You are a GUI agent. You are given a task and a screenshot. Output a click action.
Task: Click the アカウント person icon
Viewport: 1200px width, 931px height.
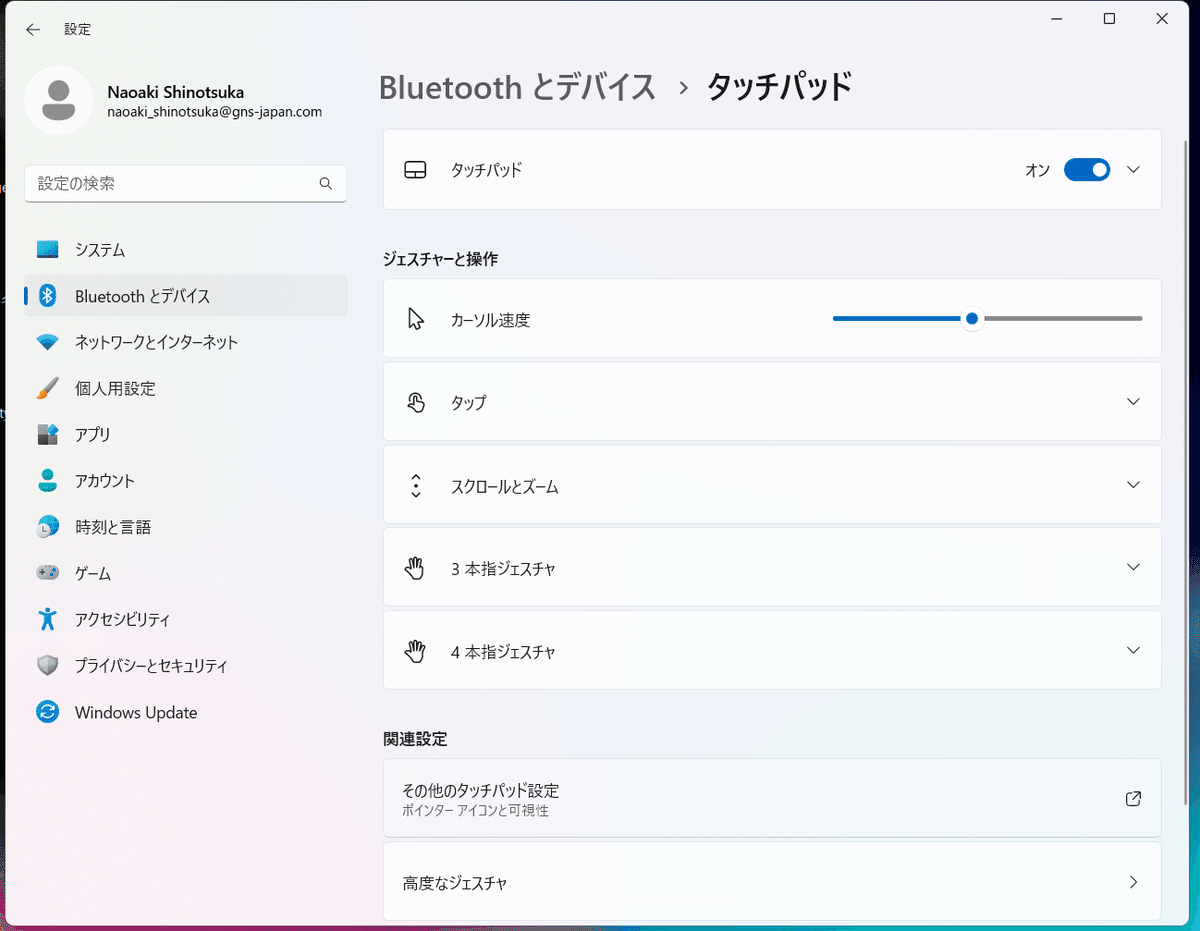point(48,481)
